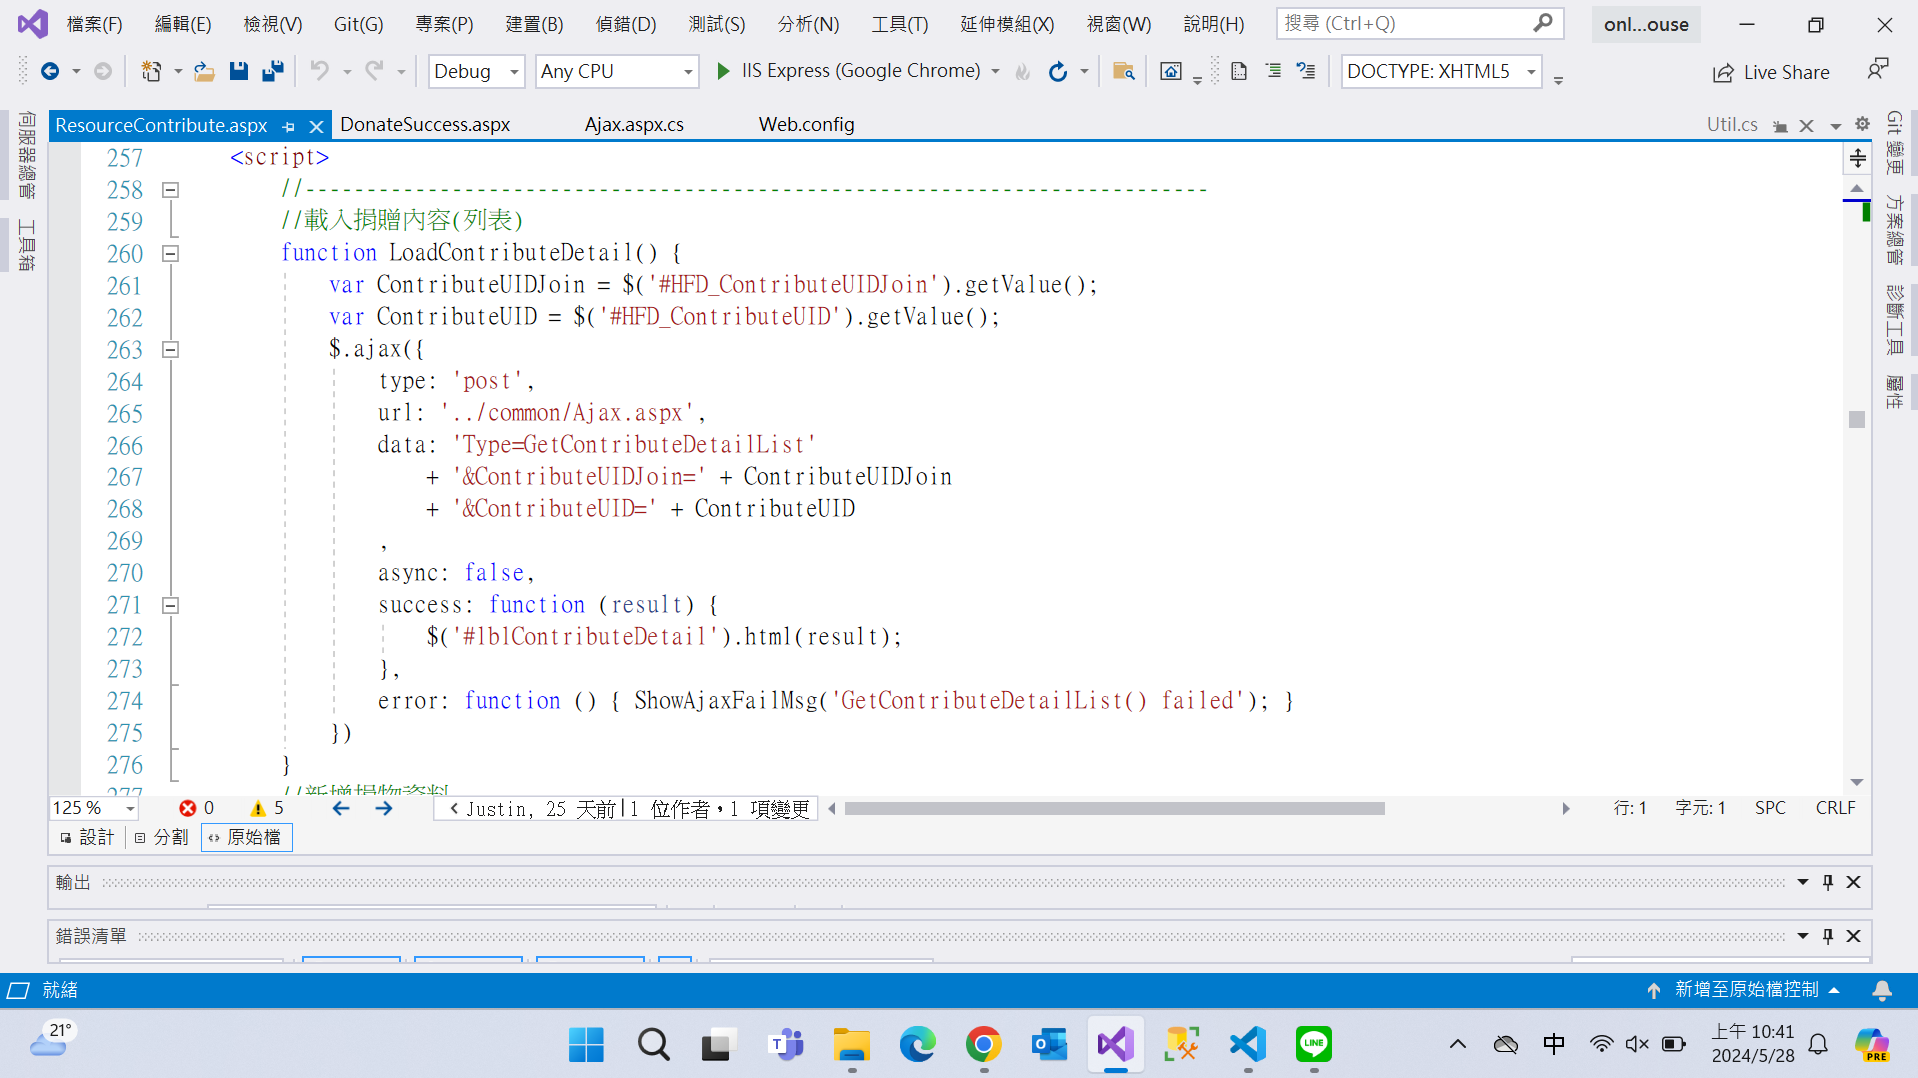Click the browser refresh icon in toolbar
Image resolution: width=1918 pixels, height=1078 pixels.
[1057, 71]
